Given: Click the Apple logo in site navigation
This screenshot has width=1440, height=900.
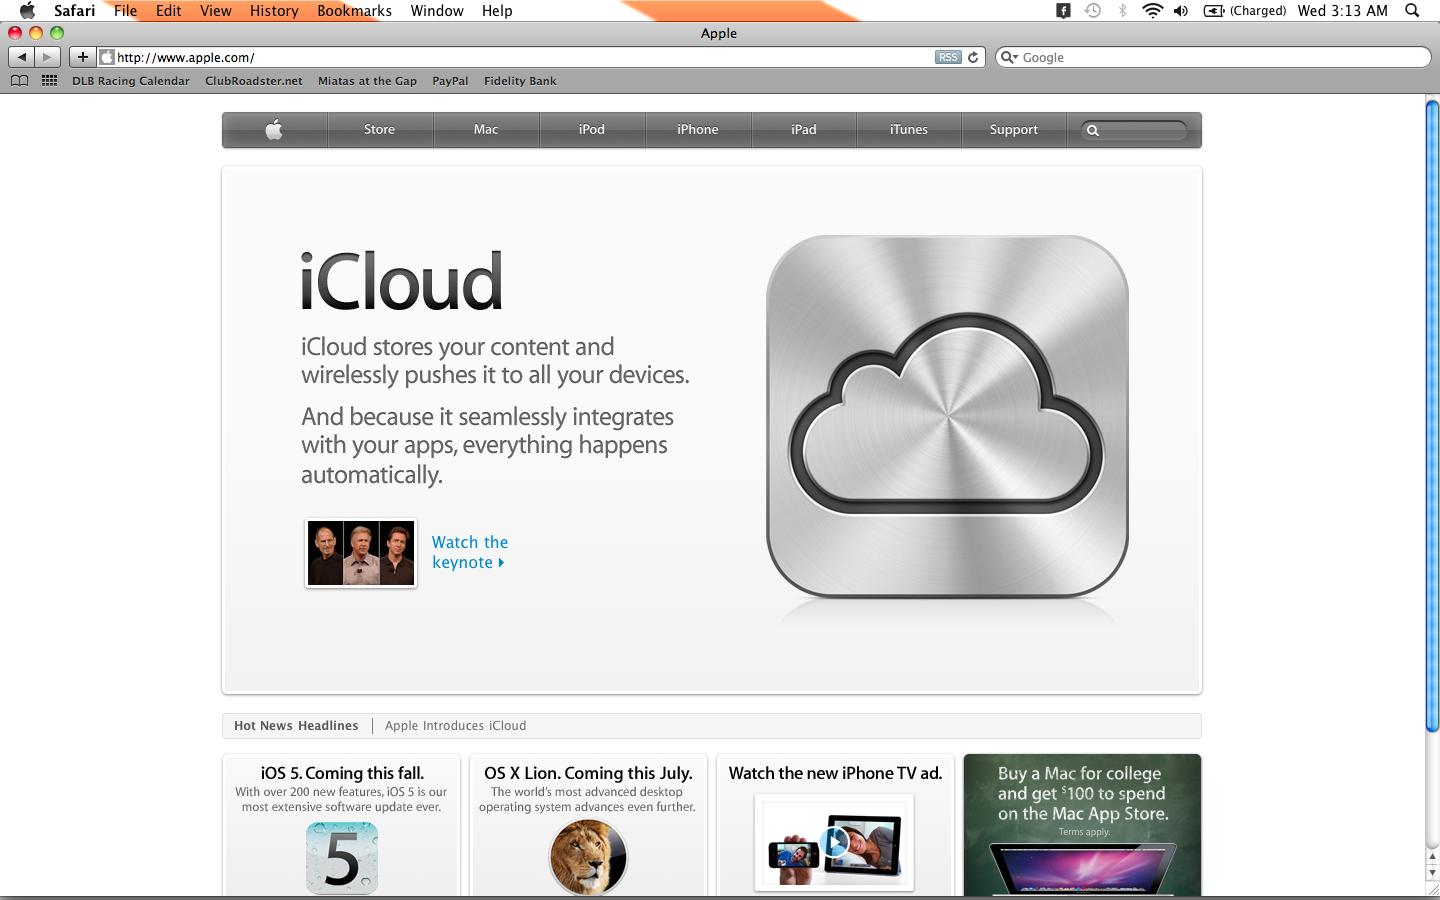Looking at the screenshot, I should (274, 129).
